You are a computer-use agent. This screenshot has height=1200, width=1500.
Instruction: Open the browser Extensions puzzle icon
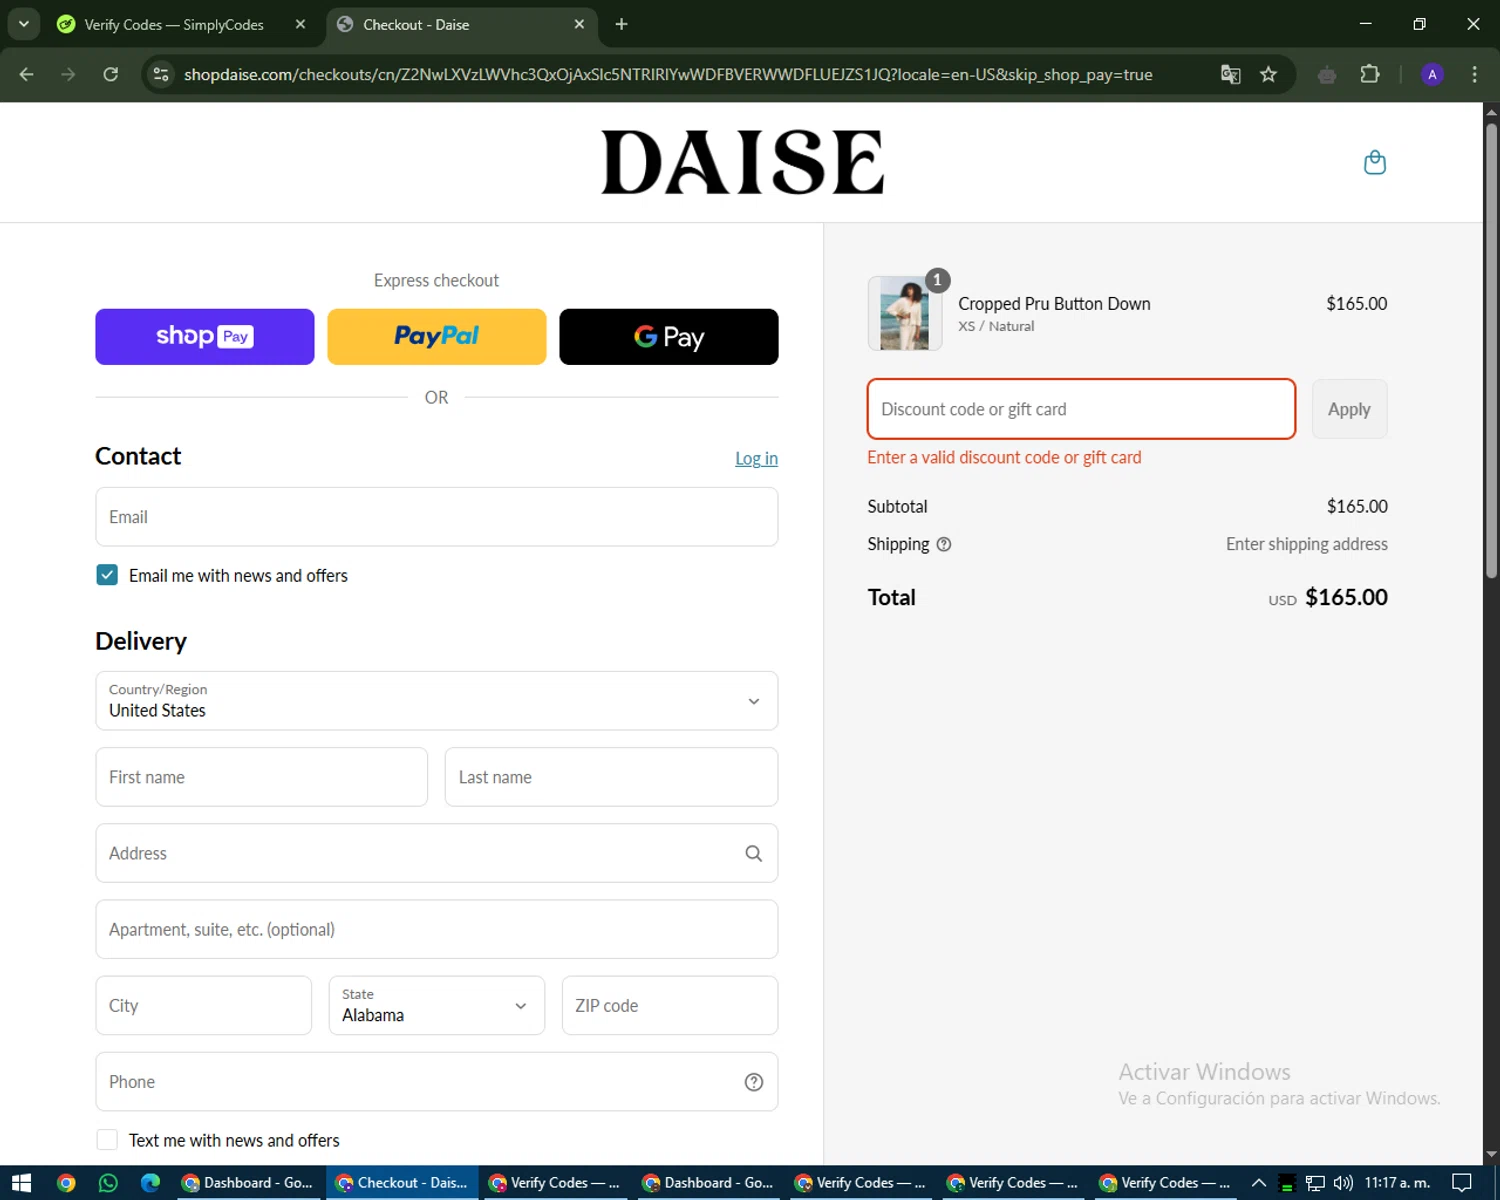[1370, 74]
